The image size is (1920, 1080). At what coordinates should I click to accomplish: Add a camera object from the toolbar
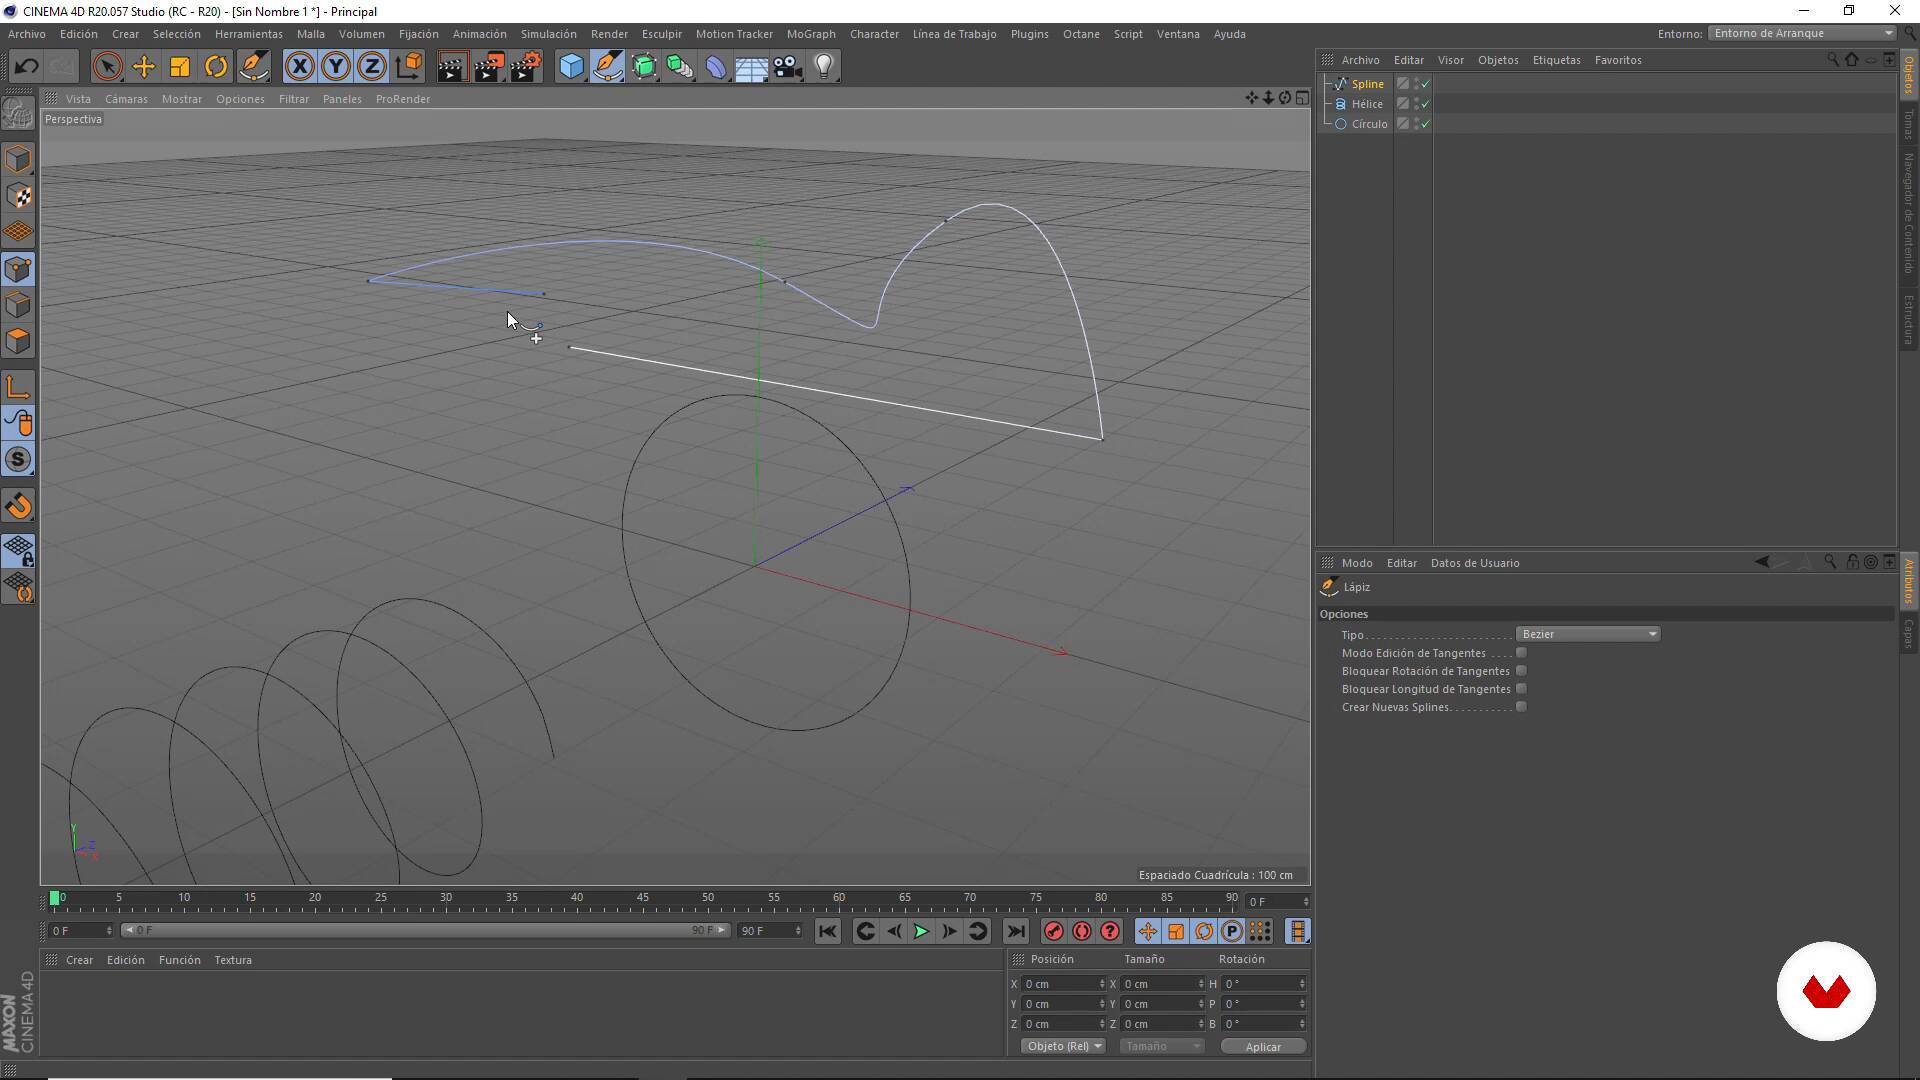(787, 67)
